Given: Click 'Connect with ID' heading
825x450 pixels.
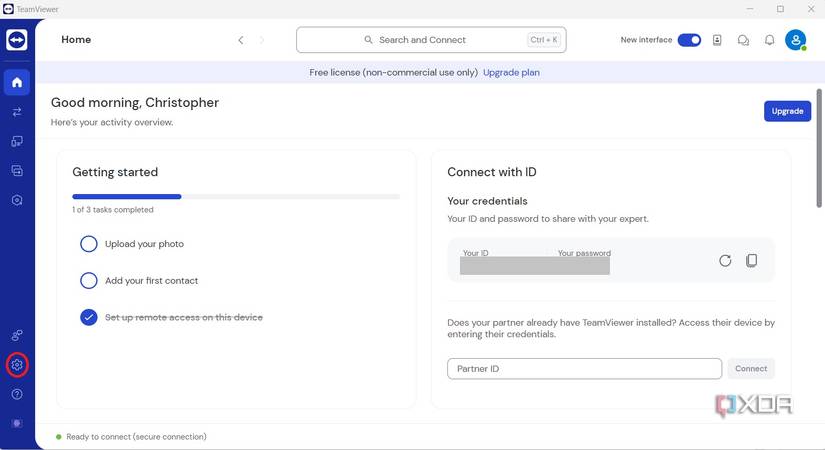Looking at the screenshot, I should point(491,172).
